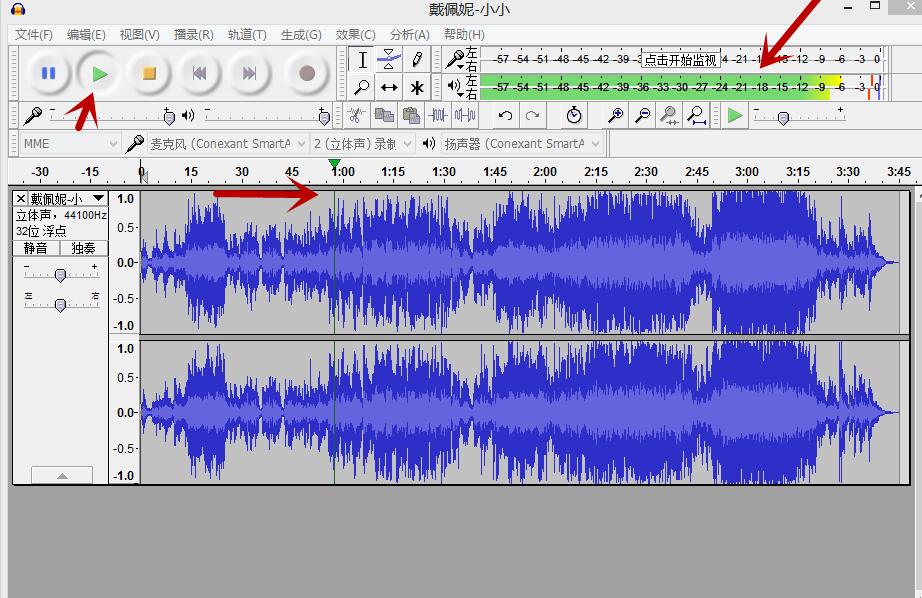
Task: Select the Envelope tool
Action: pyautogui.click(x=389, y=60)
